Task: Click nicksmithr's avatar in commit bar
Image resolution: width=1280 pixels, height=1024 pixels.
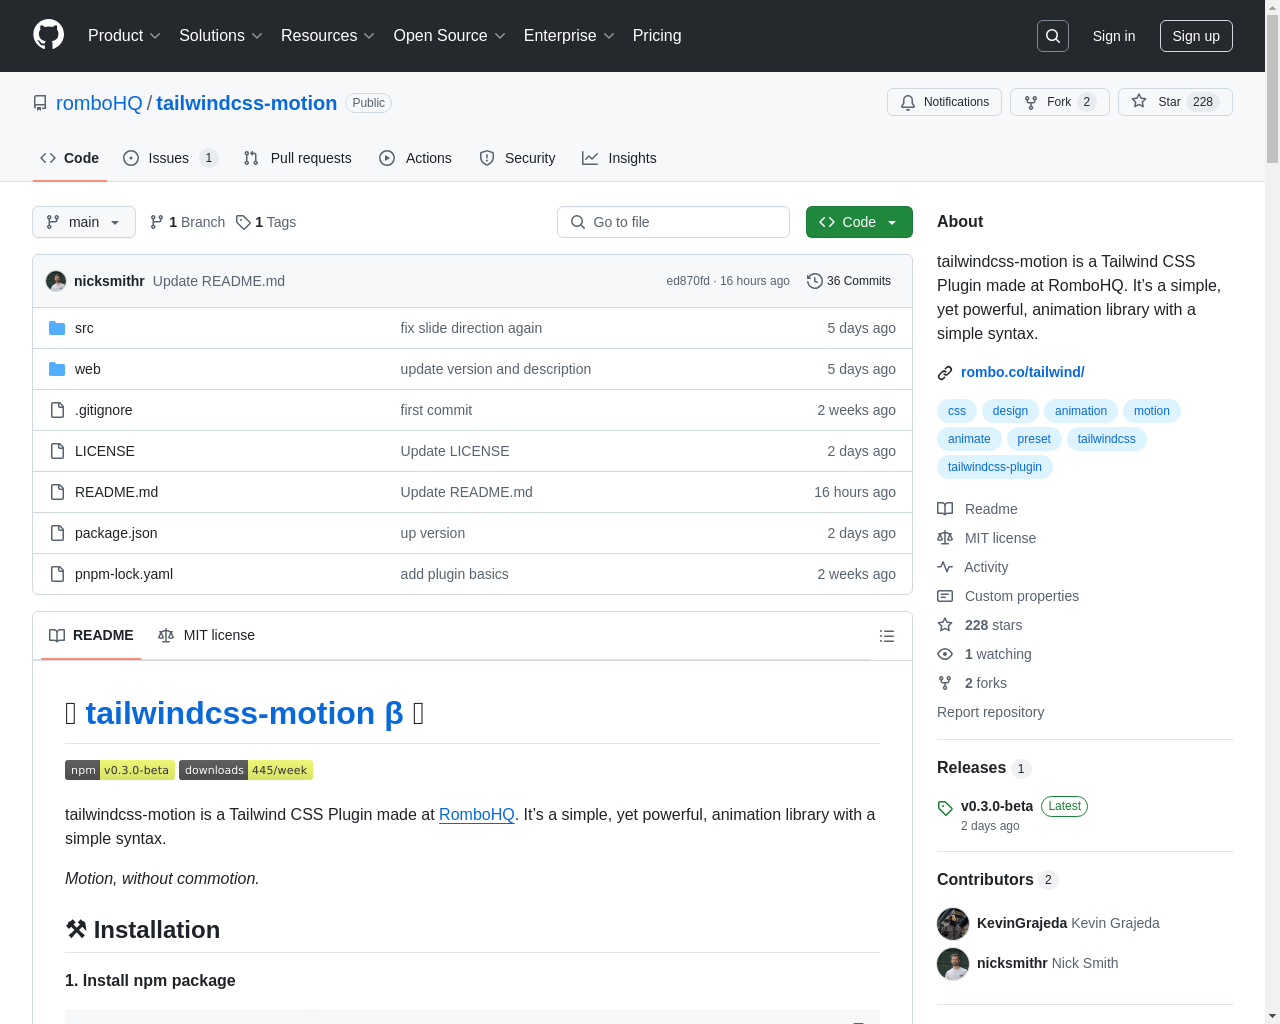Action: click(56, 281)
